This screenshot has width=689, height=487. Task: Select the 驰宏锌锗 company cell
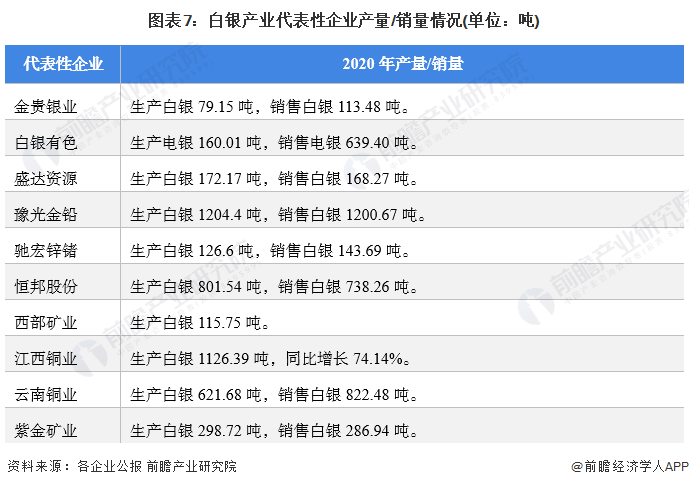pyautogui.click(x=48, y=250)
